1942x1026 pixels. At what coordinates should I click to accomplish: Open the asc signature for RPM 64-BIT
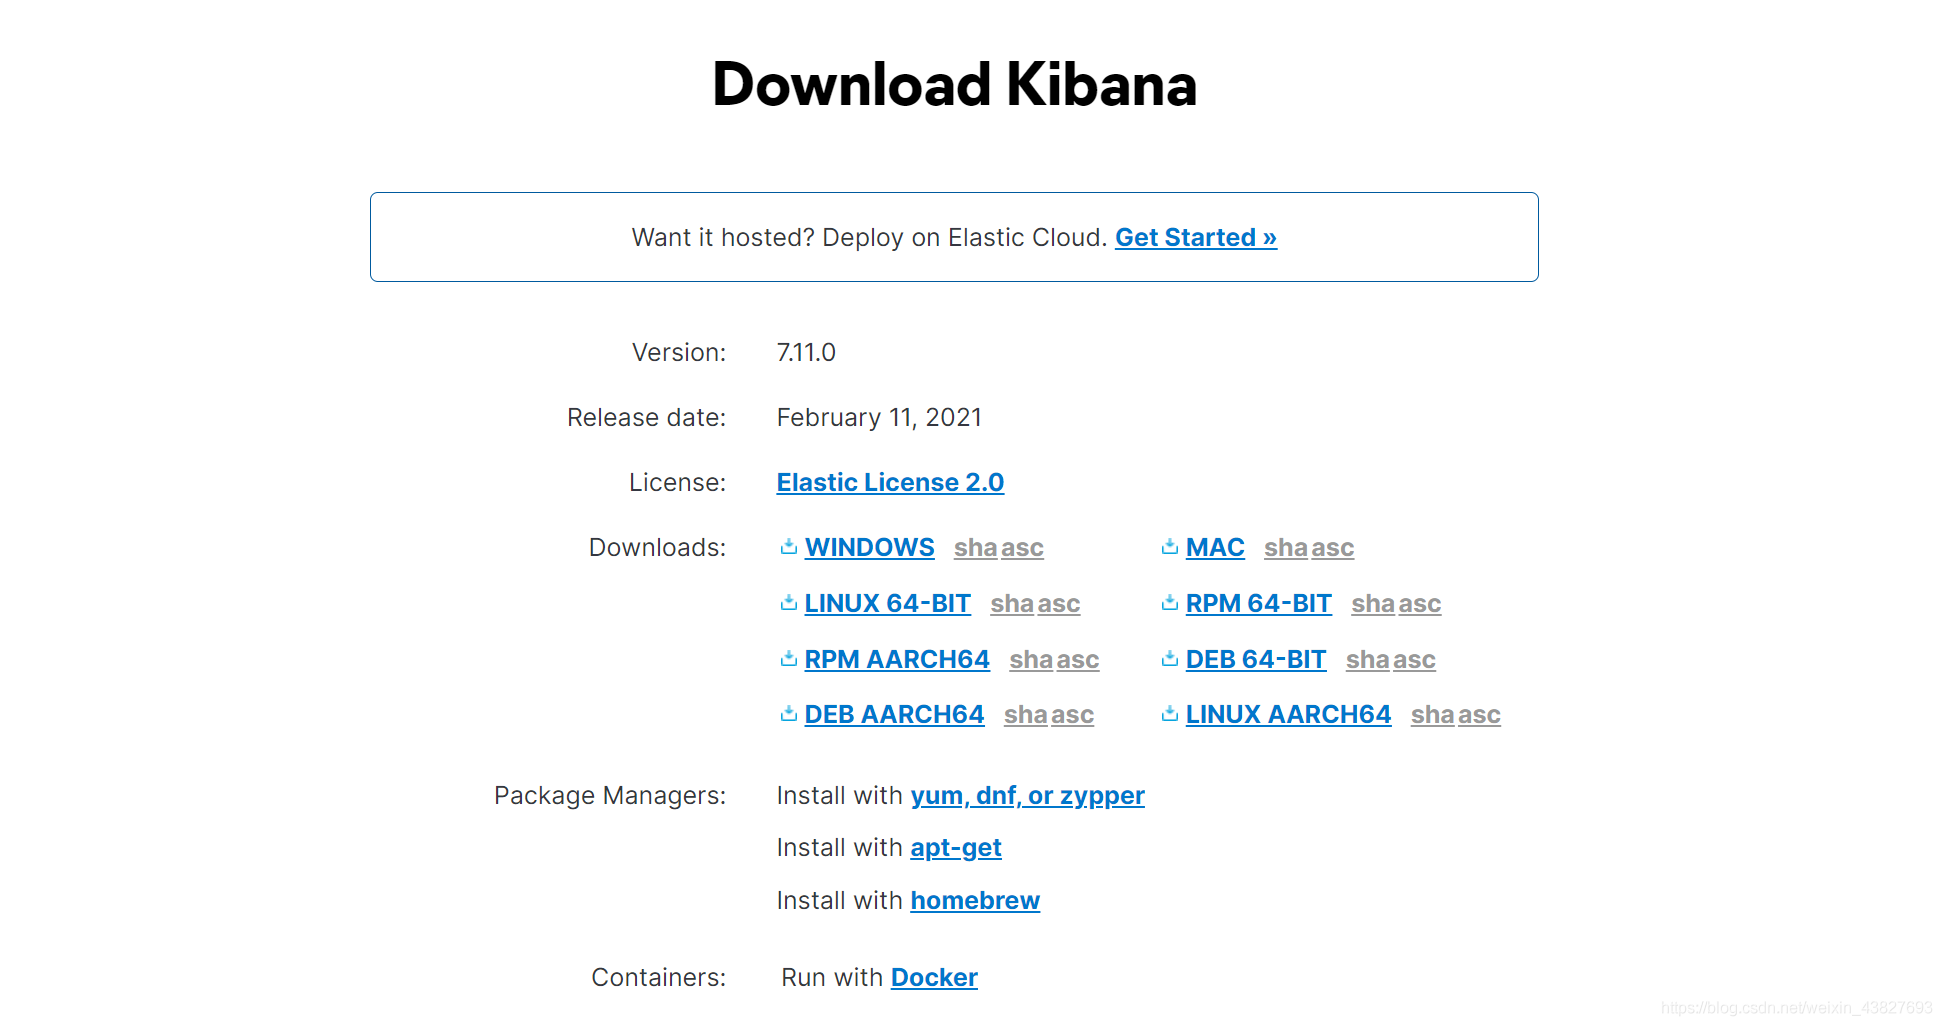[1420, 604]
